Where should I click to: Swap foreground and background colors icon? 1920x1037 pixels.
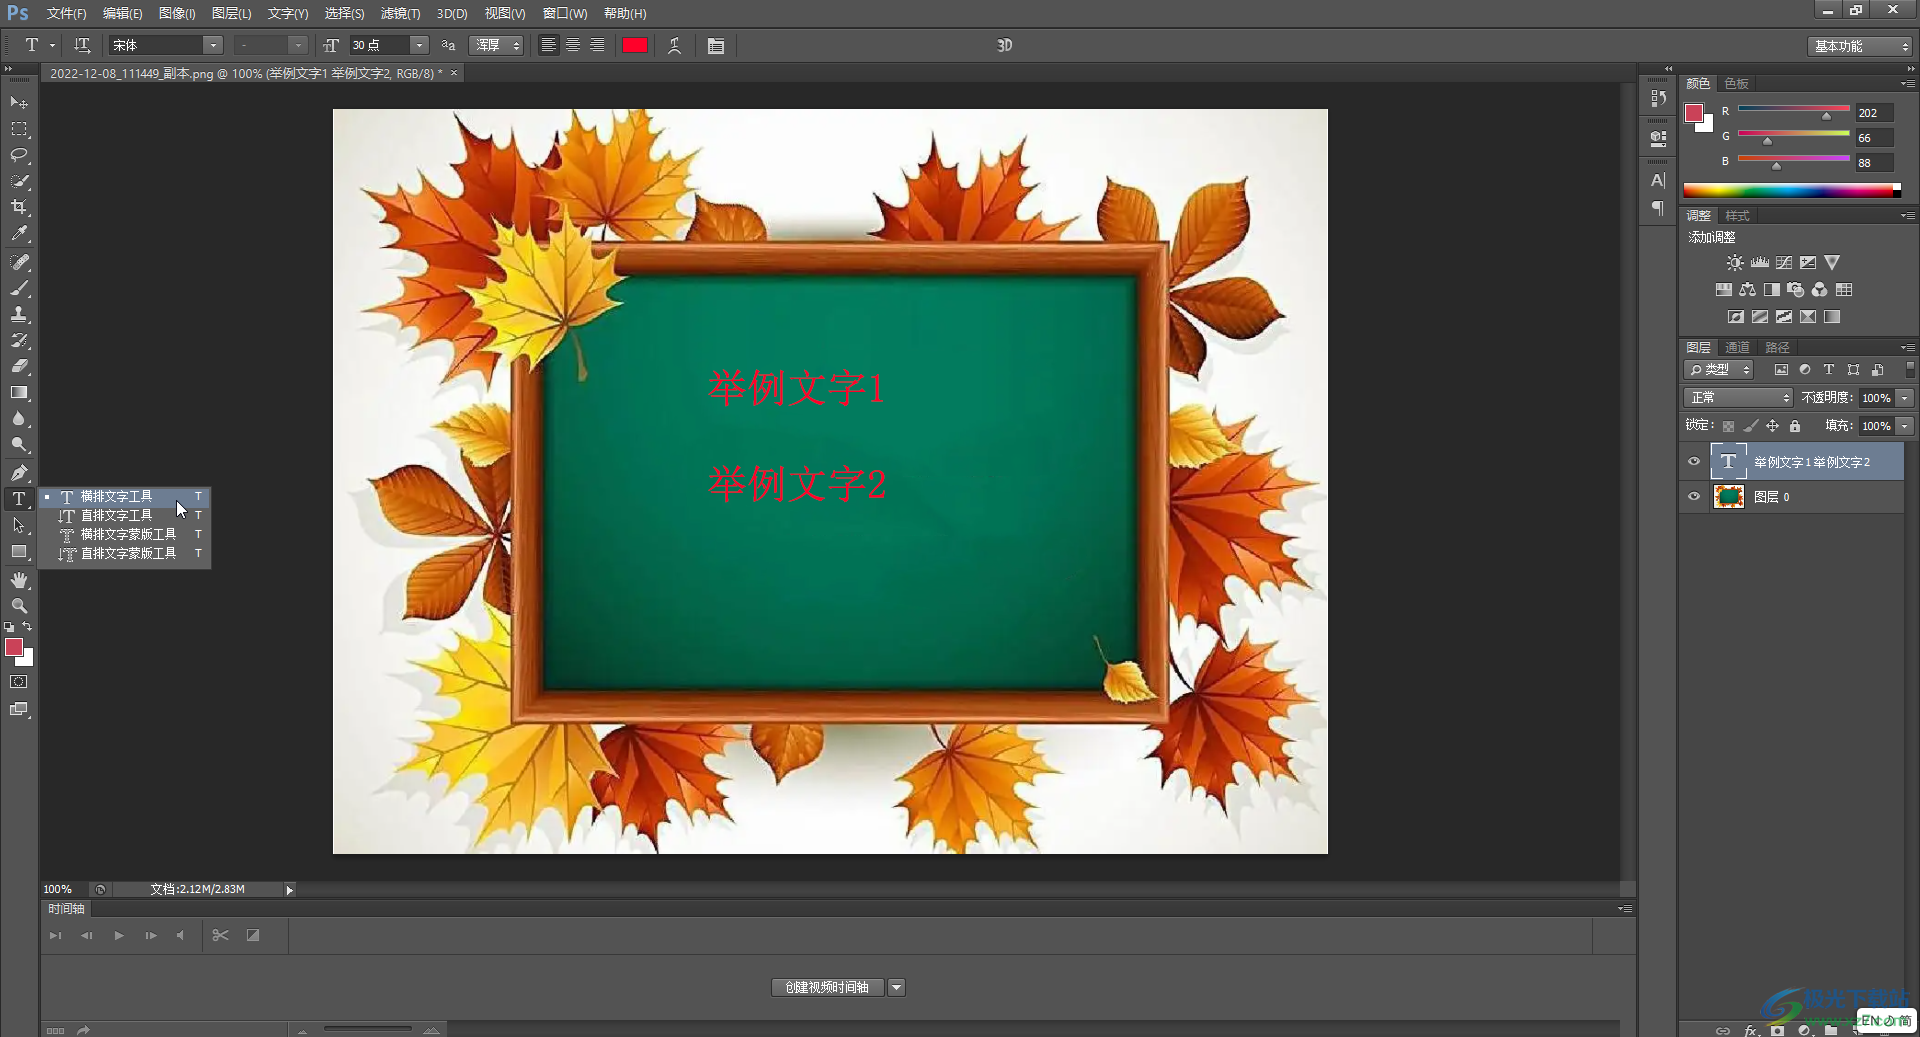(x=27, y=627)
